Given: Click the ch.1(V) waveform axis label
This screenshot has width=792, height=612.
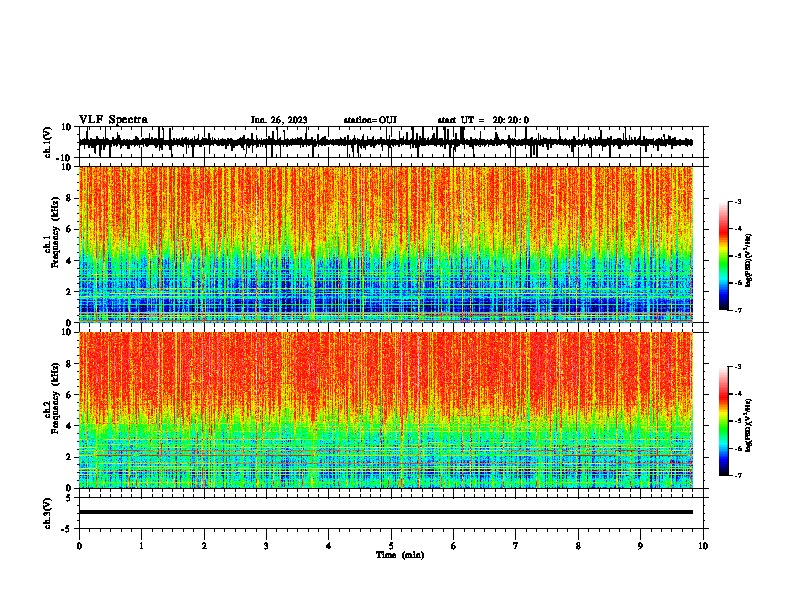Looking at the screenshot, I should tap(48, 142).
